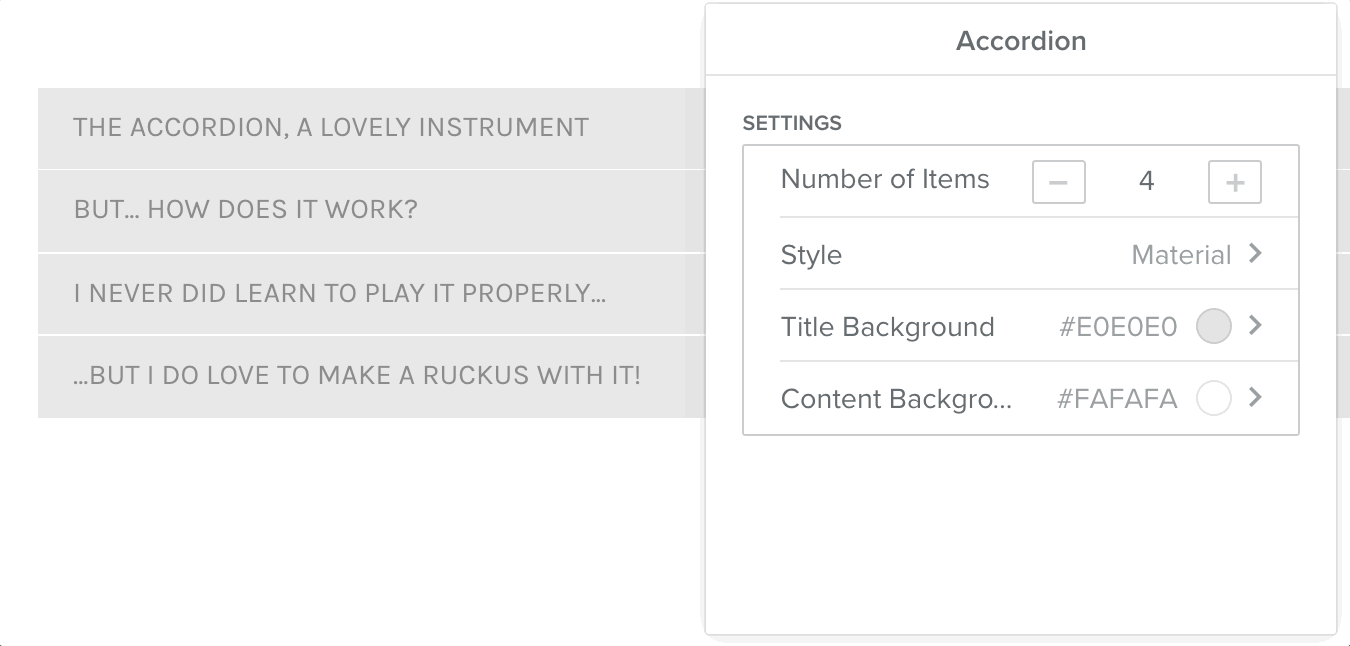Click the Title Background row chevron arrow

click(1256, 326)
